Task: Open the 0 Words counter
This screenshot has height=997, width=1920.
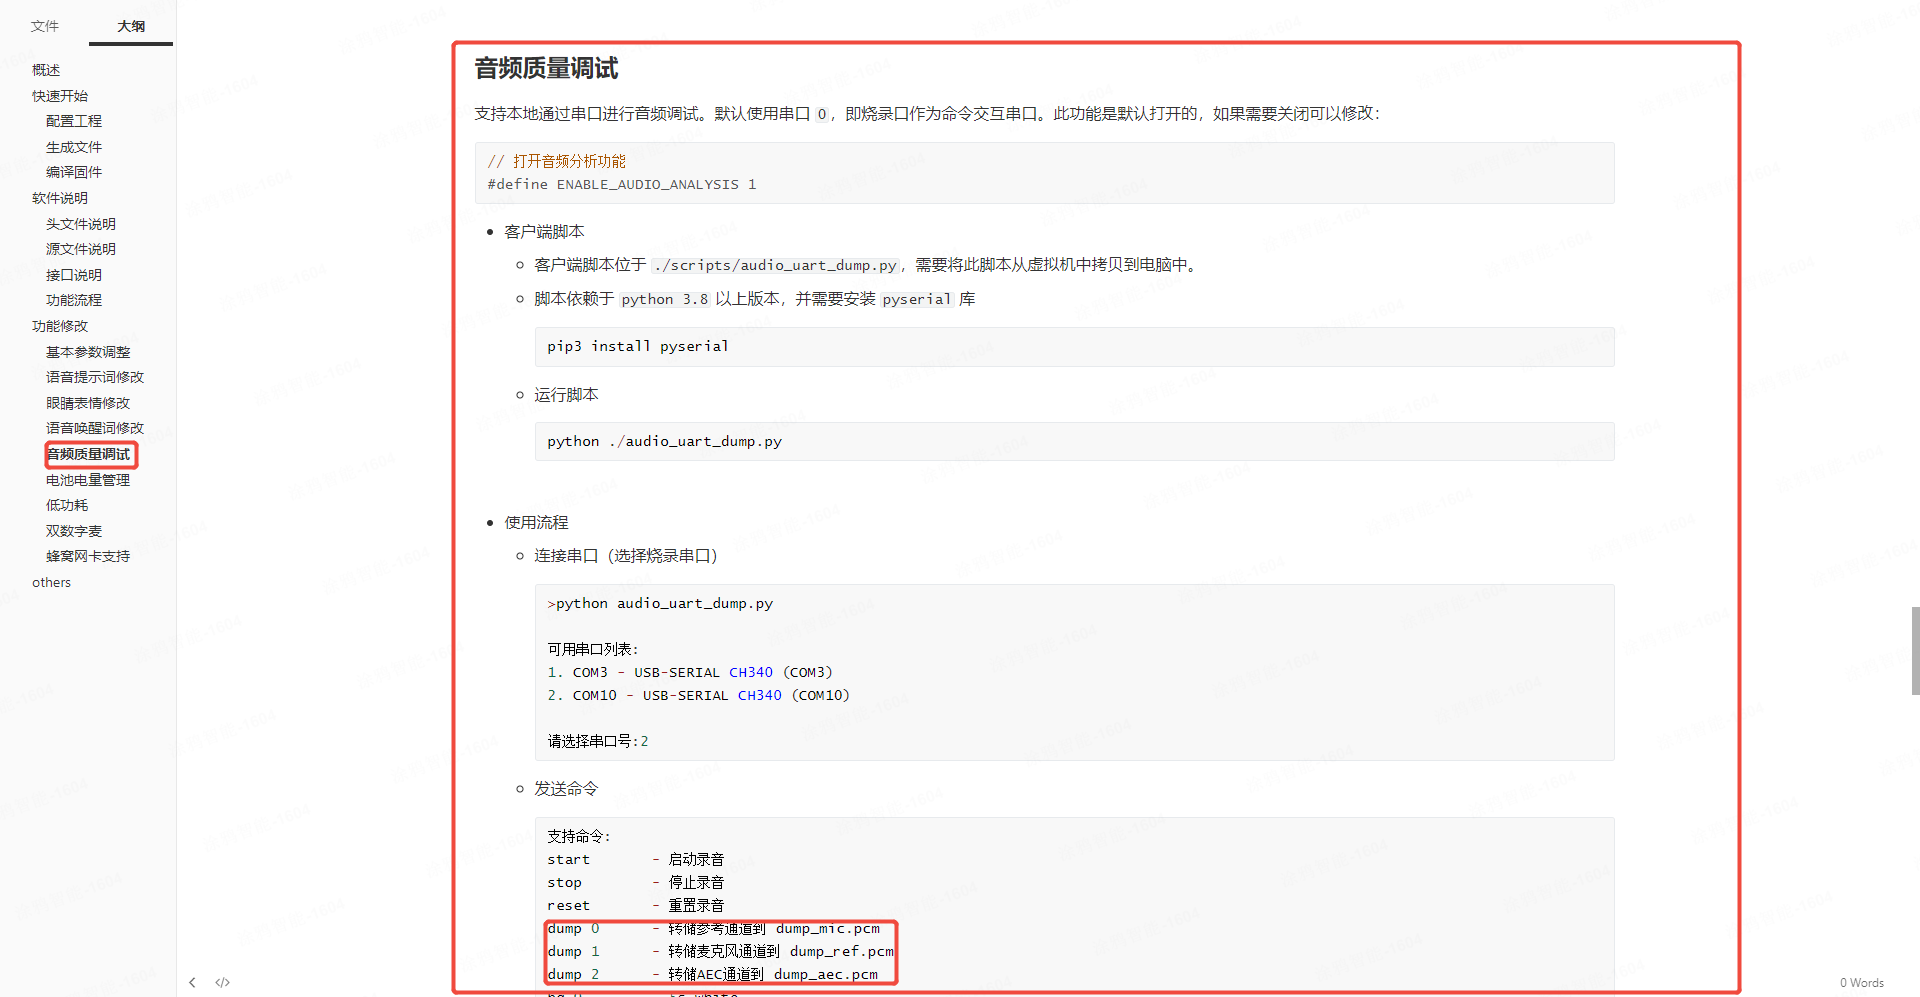Action: coord(1861,983)
